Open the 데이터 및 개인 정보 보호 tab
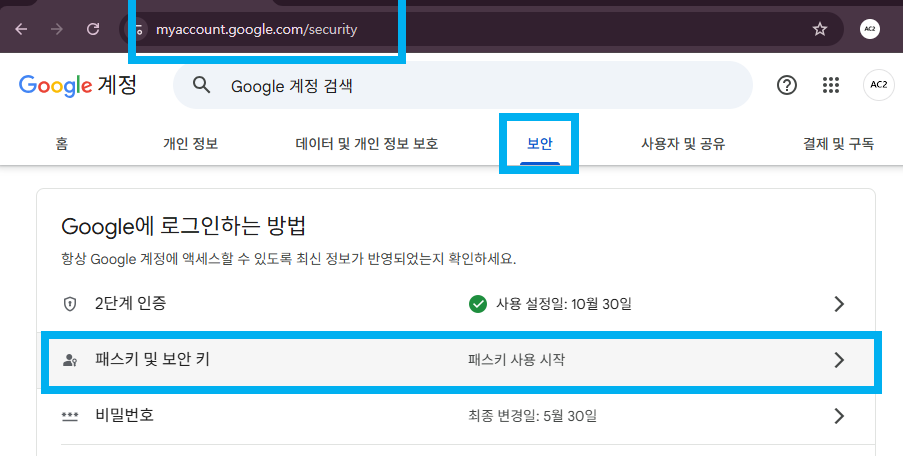 coord(367,143)
